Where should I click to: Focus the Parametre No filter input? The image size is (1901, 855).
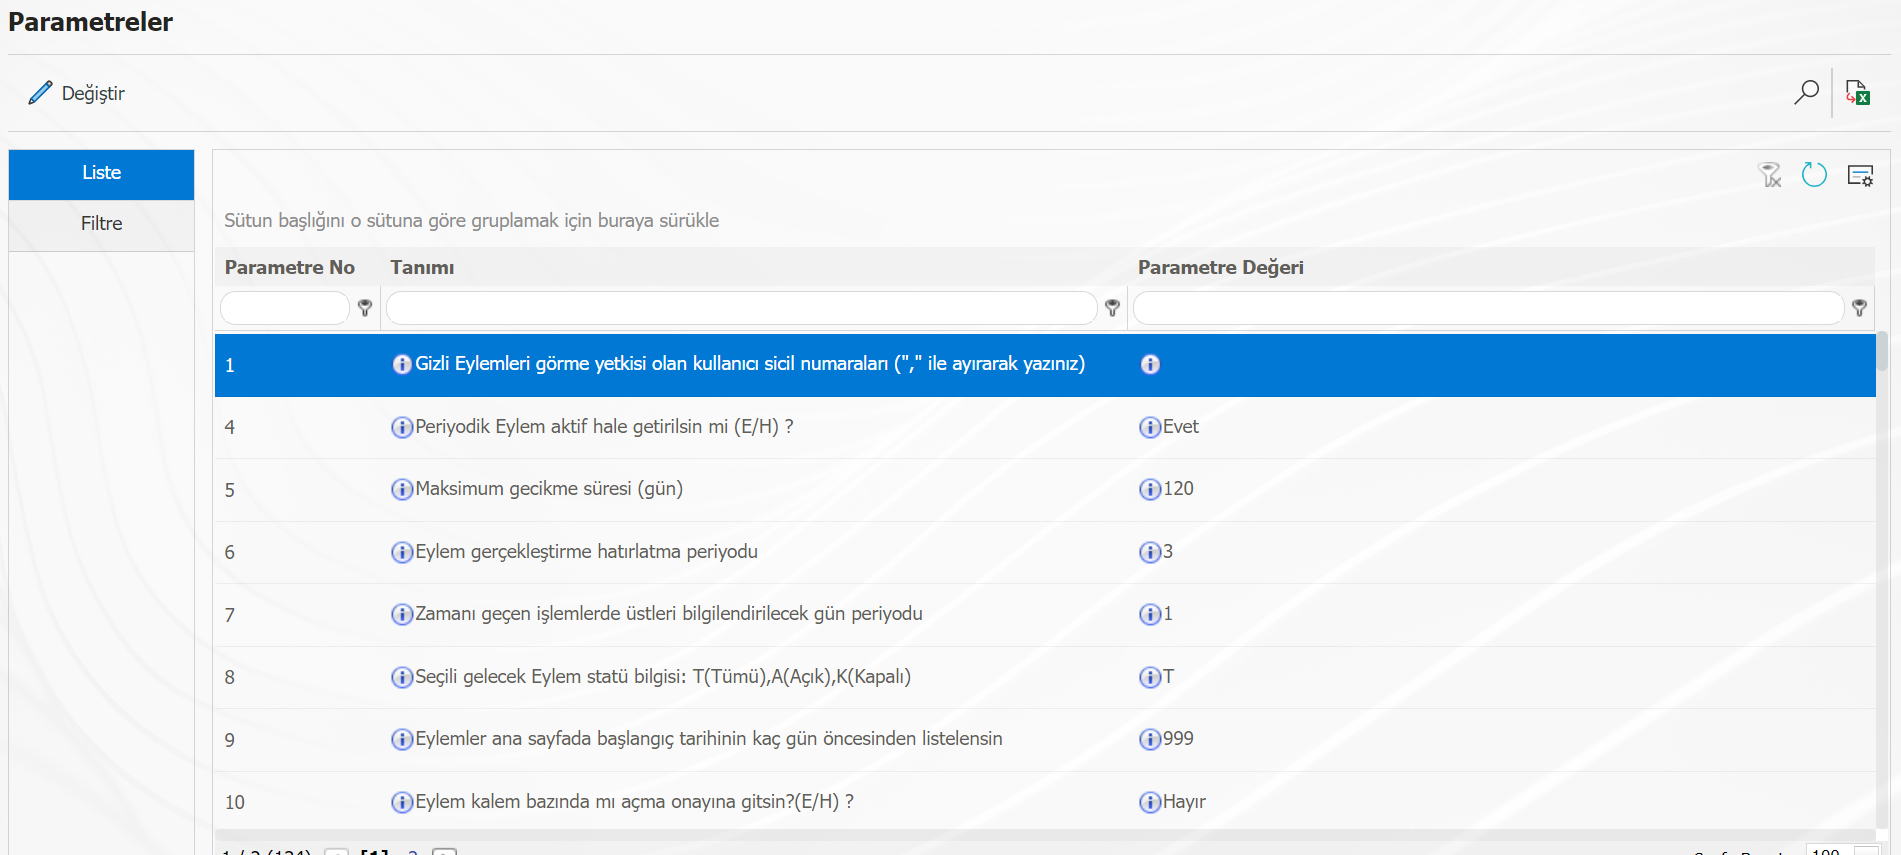click(285, 308)
